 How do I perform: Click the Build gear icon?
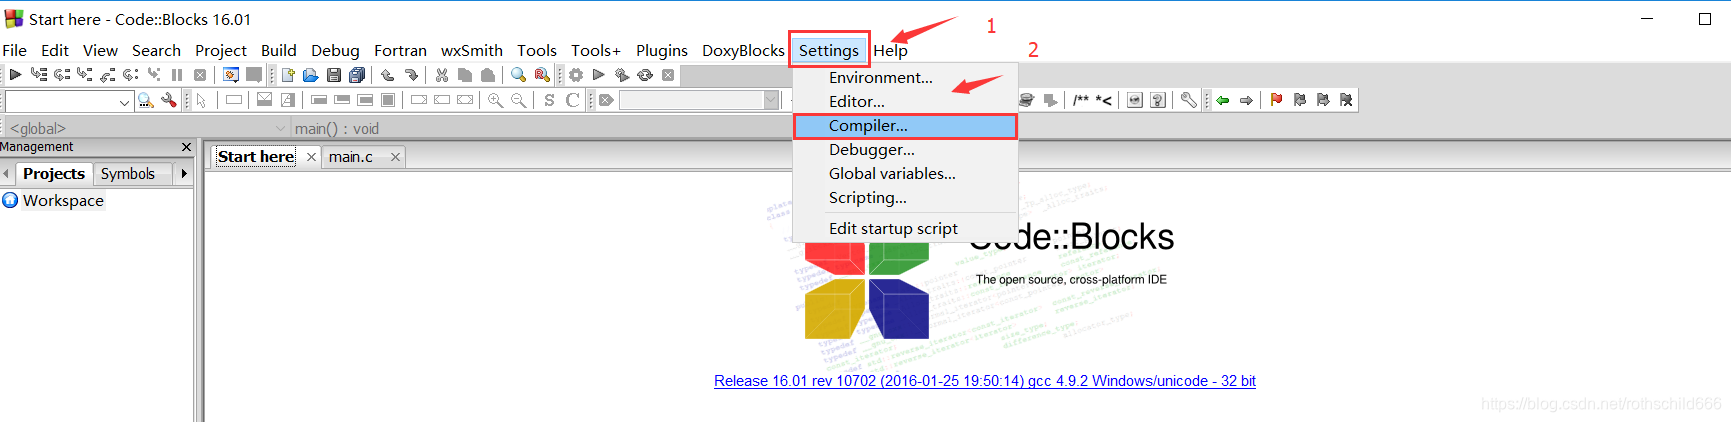pos(576,75)
